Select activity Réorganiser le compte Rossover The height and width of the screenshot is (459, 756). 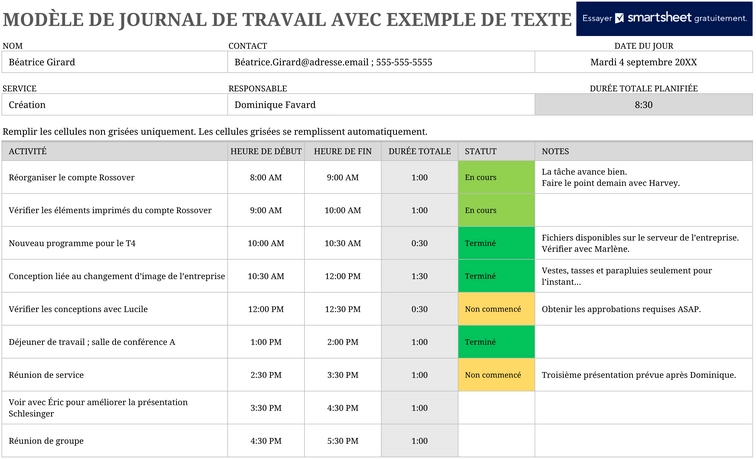(114, 177)
